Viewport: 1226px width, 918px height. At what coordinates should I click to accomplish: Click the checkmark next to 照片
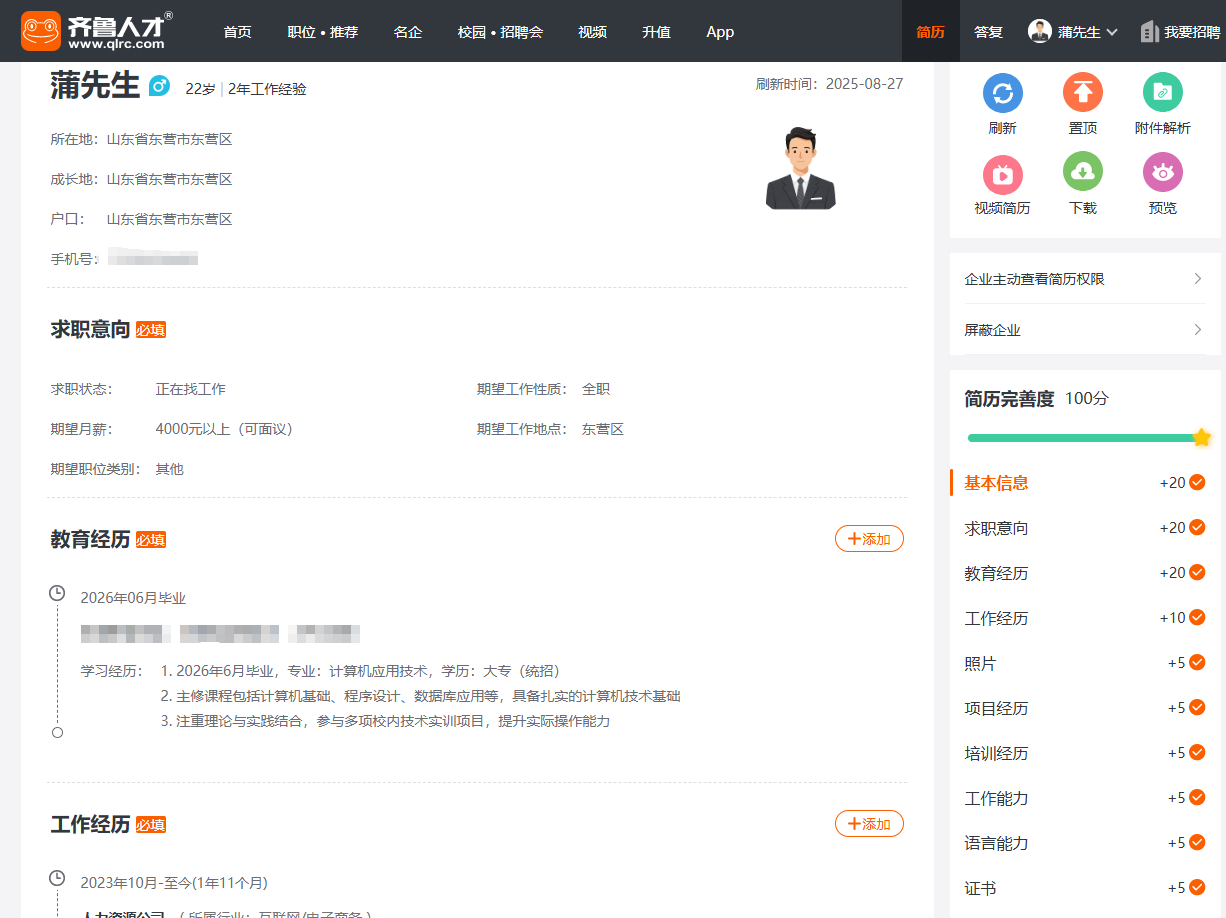pos(1197,663)
